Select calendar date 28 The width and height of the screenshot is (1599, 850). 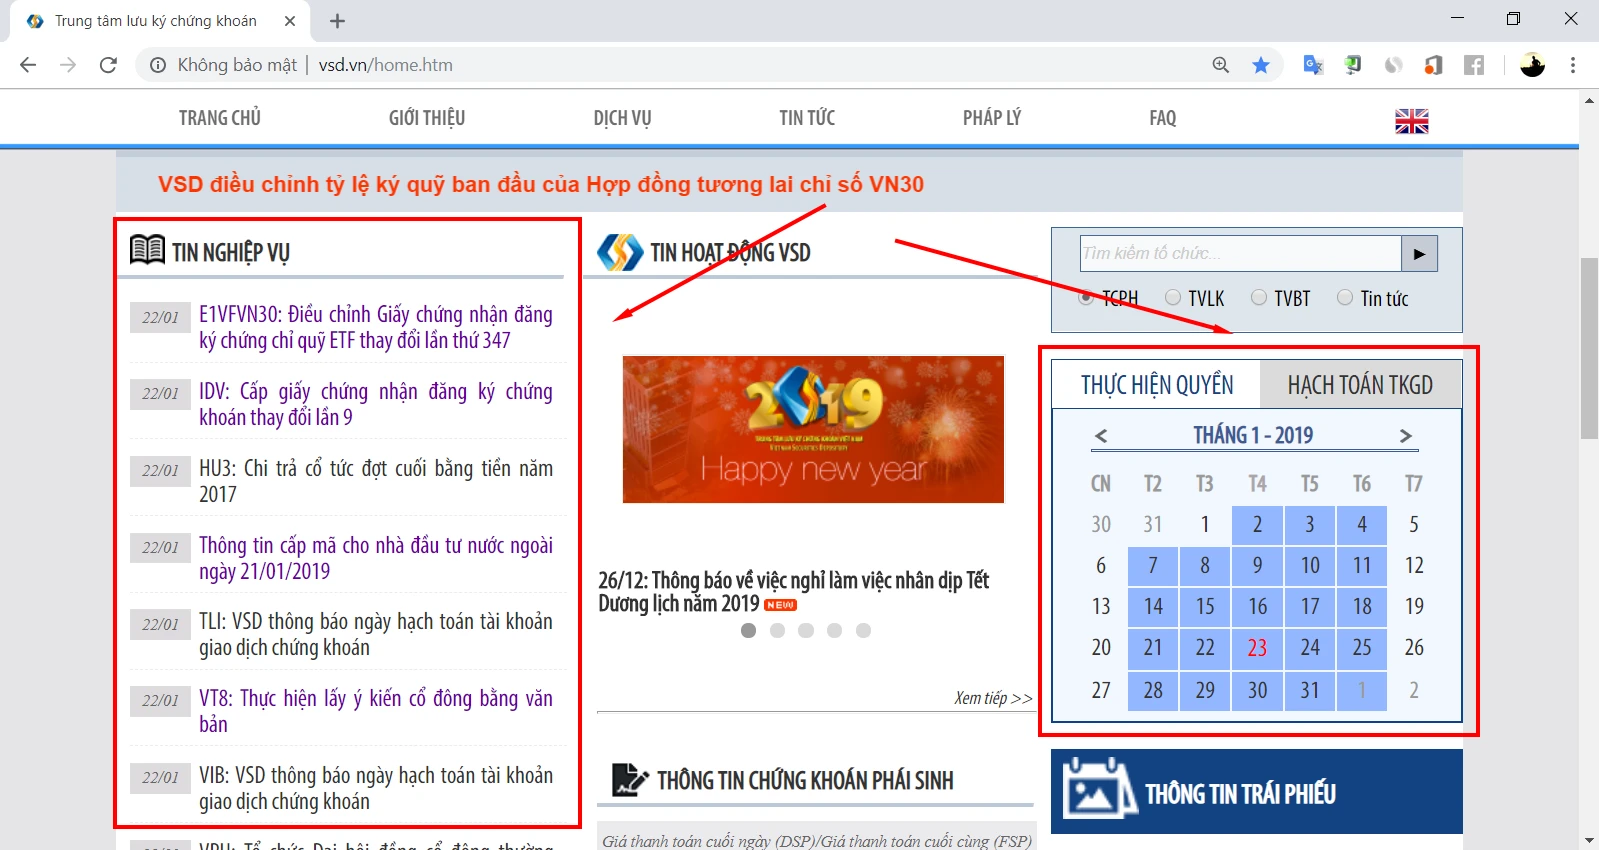coord(1153,691)
